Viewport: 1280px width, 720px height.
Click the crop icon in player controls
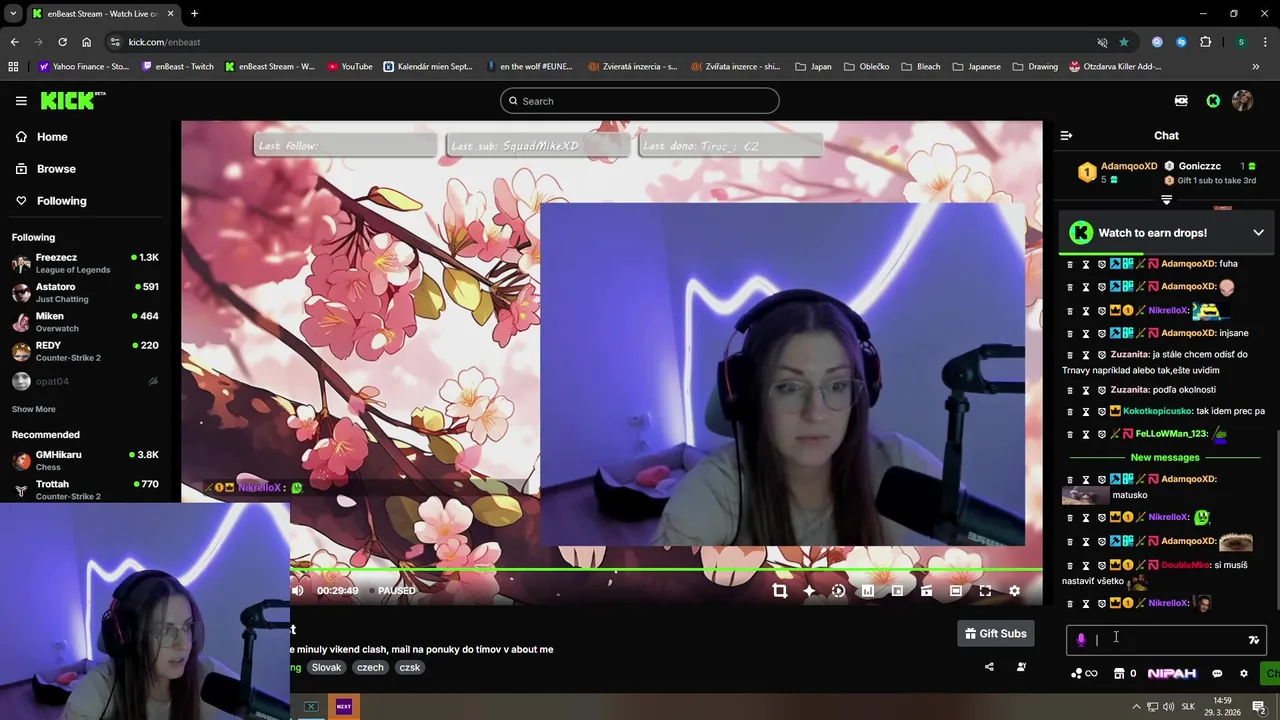click(x=780, y=591)
